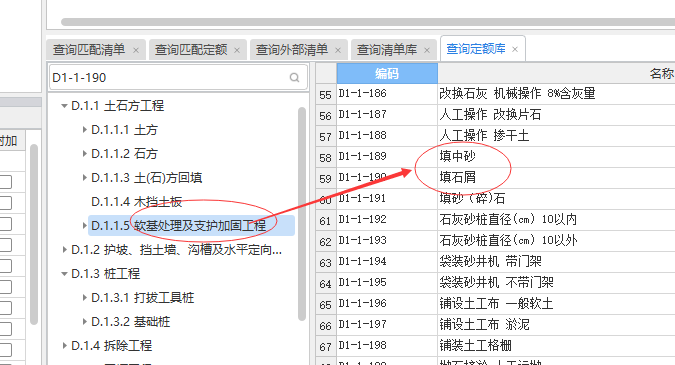Click row number 67 header
The image size is (675, 365).
point(326,346)
